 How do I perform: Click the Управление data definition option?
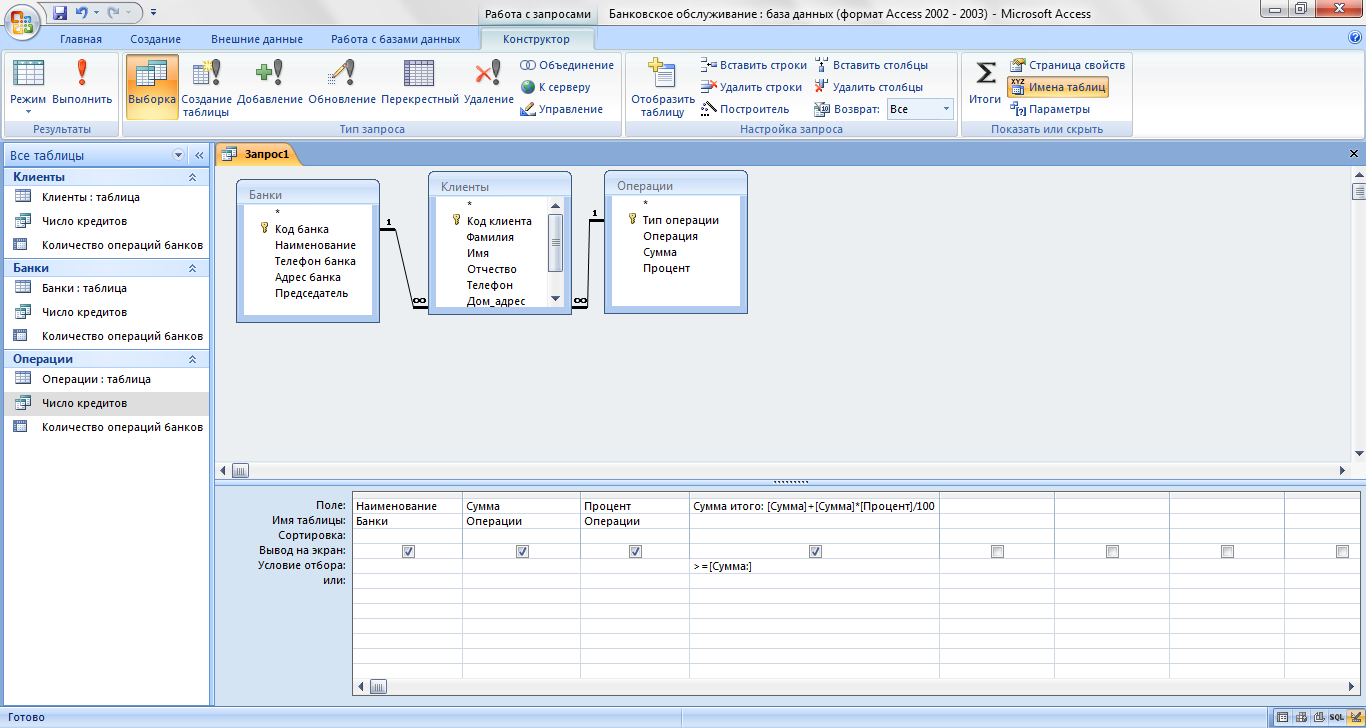561,109
